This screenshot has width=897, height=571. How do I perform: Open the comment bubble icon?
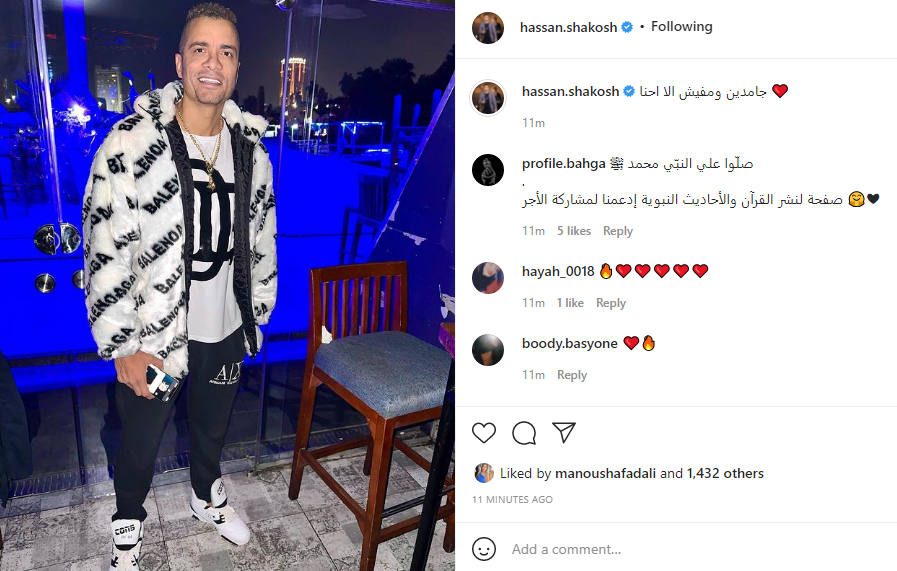coord(524,433)
